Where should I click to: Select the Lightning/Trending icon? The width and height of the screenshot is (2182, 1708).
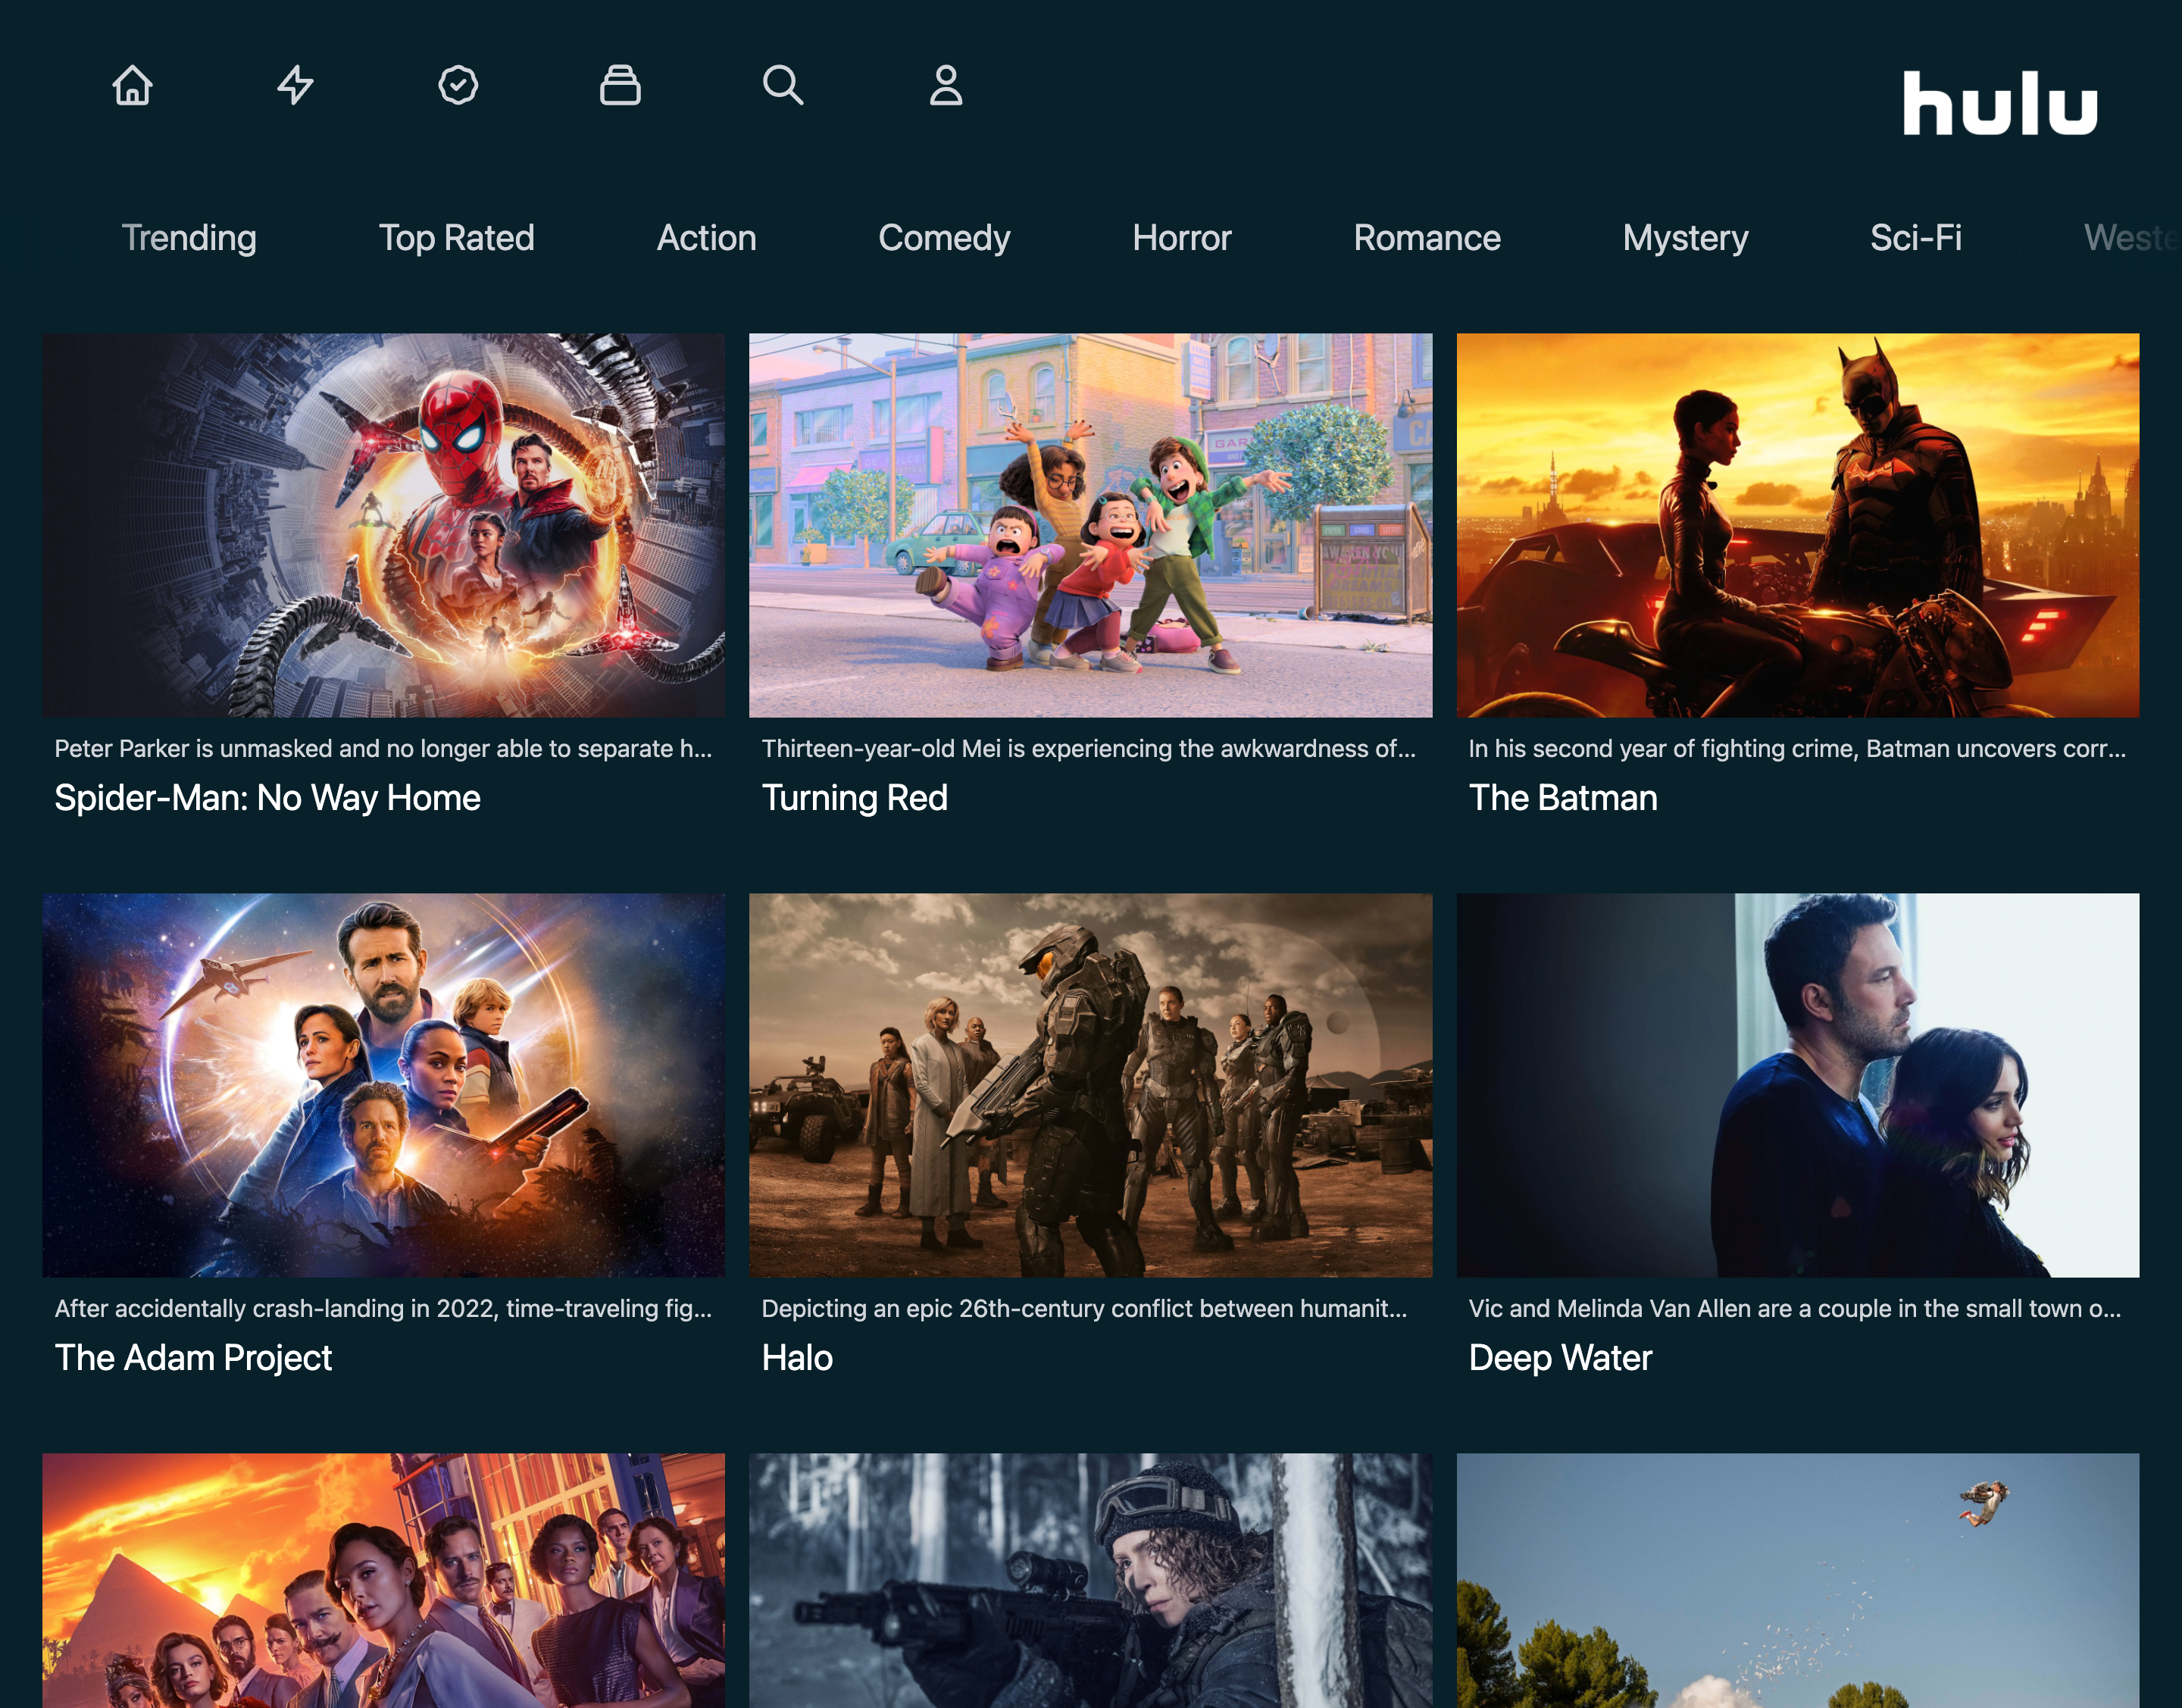294,83
